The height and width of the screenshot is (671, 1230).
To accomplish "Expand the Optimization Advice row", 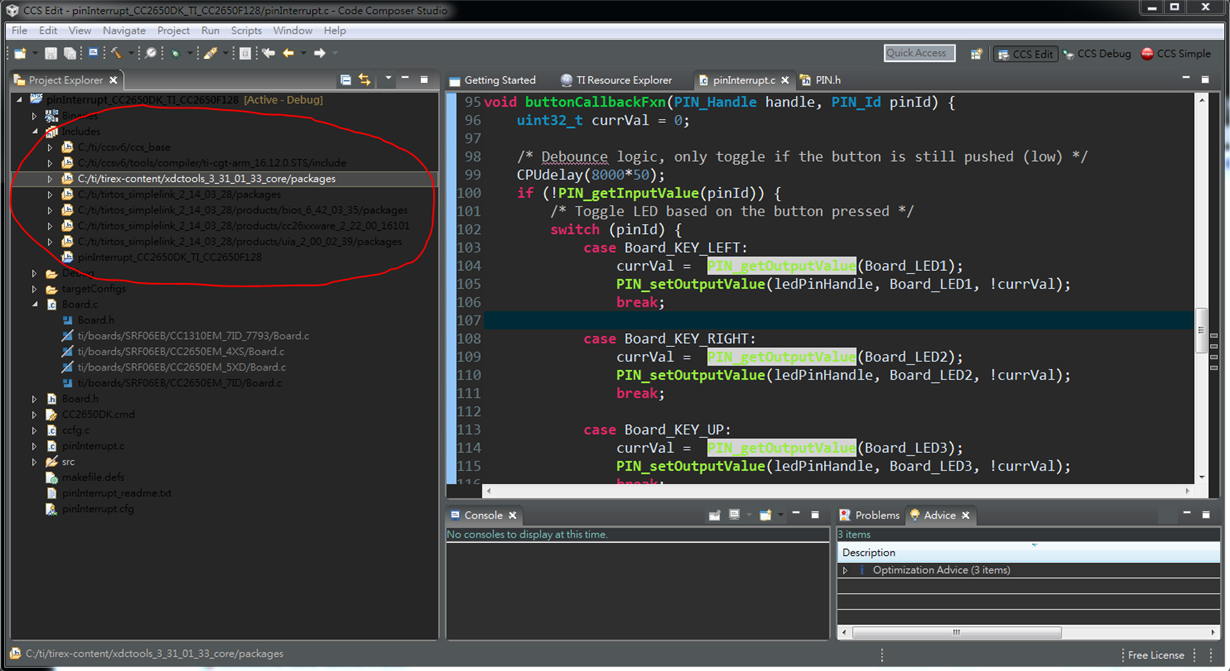I will click(x=845, y=570).
